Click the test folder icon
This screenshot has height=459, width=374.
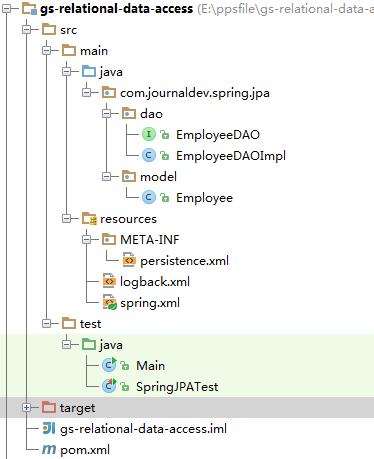(69, 324)
